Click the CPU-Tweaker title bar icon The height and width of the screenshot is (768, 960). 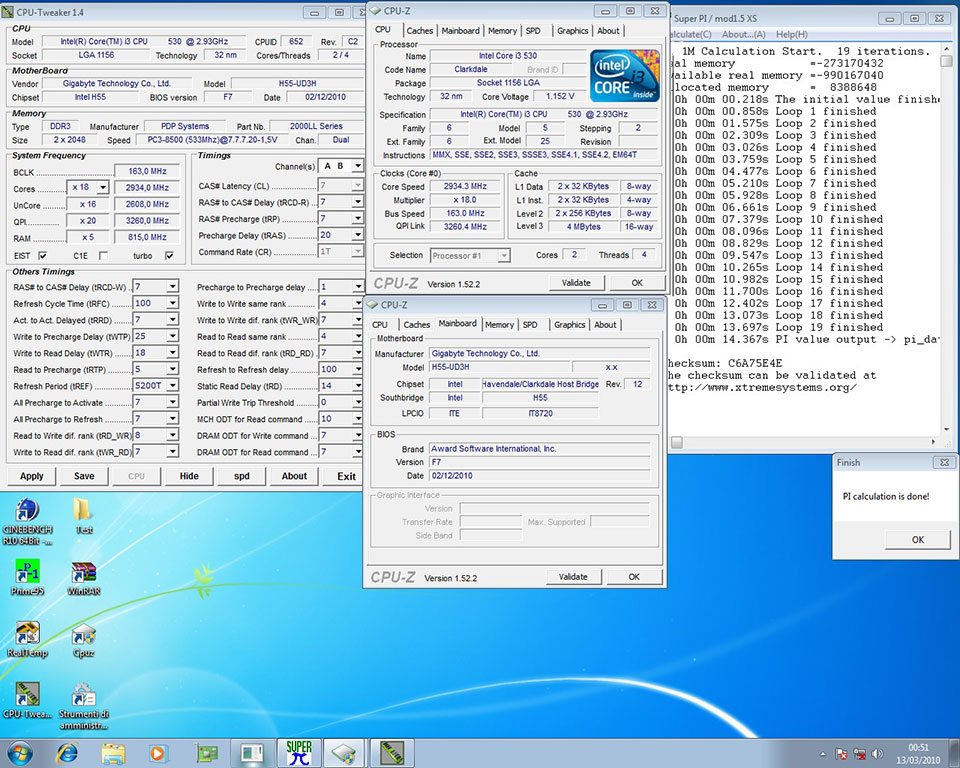[x=8, y=12]
